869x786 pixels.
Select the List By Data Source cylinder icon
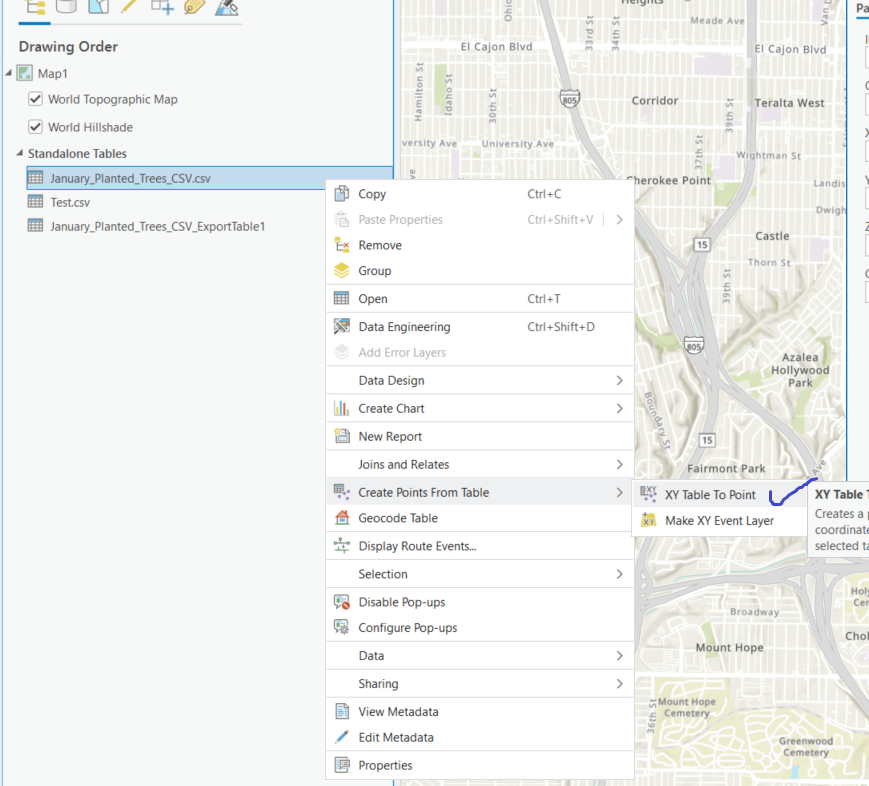pyautogui.click(x=67, y=6)
